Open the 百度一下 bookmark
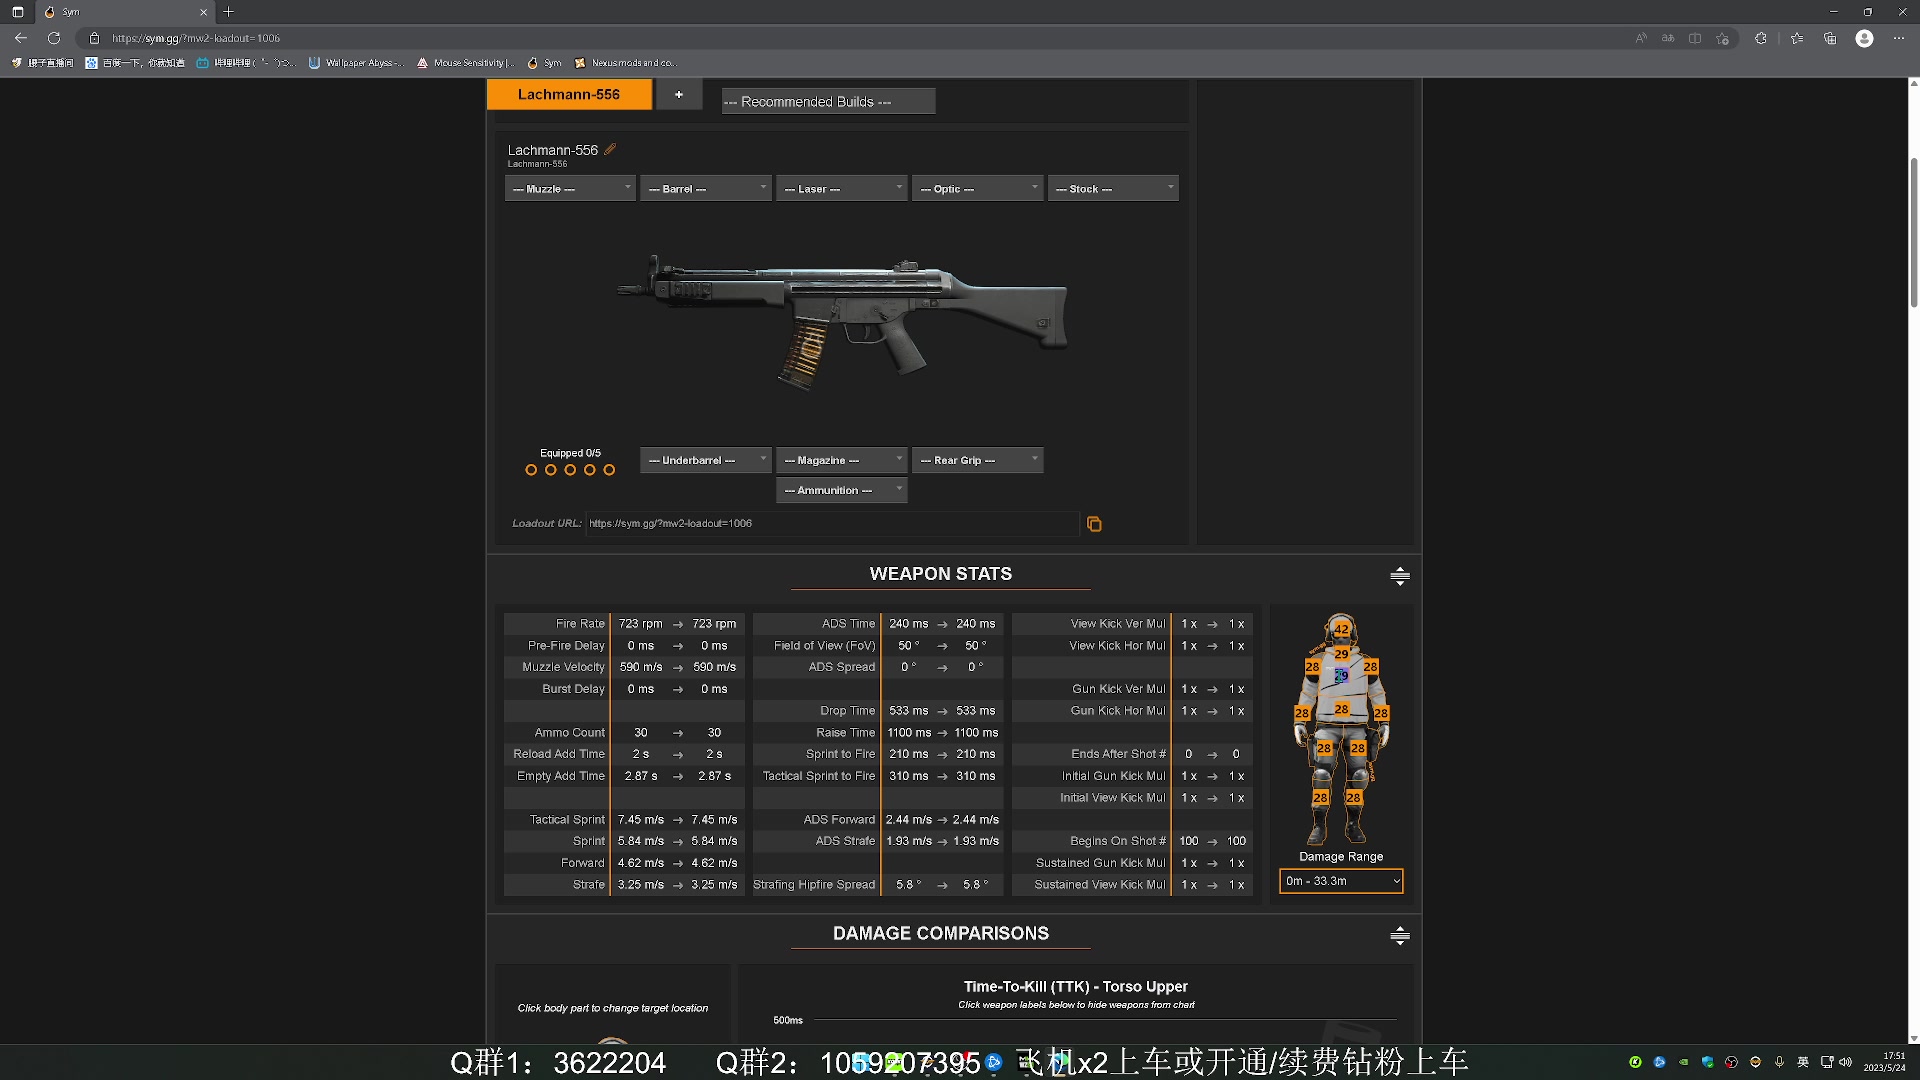The height and width of the screenshot is (1080, 1920). pyautogui.click(x=135, y=63)
